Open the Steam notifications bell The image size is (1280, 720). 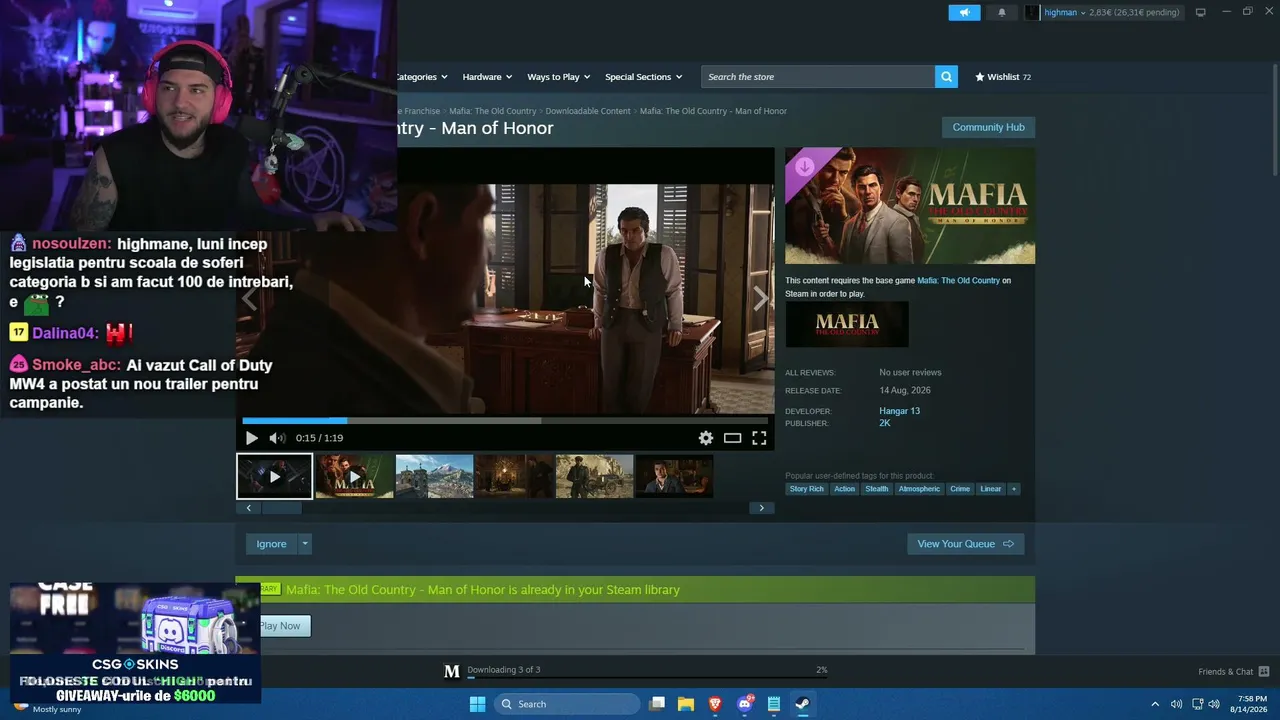[1002, 12]
